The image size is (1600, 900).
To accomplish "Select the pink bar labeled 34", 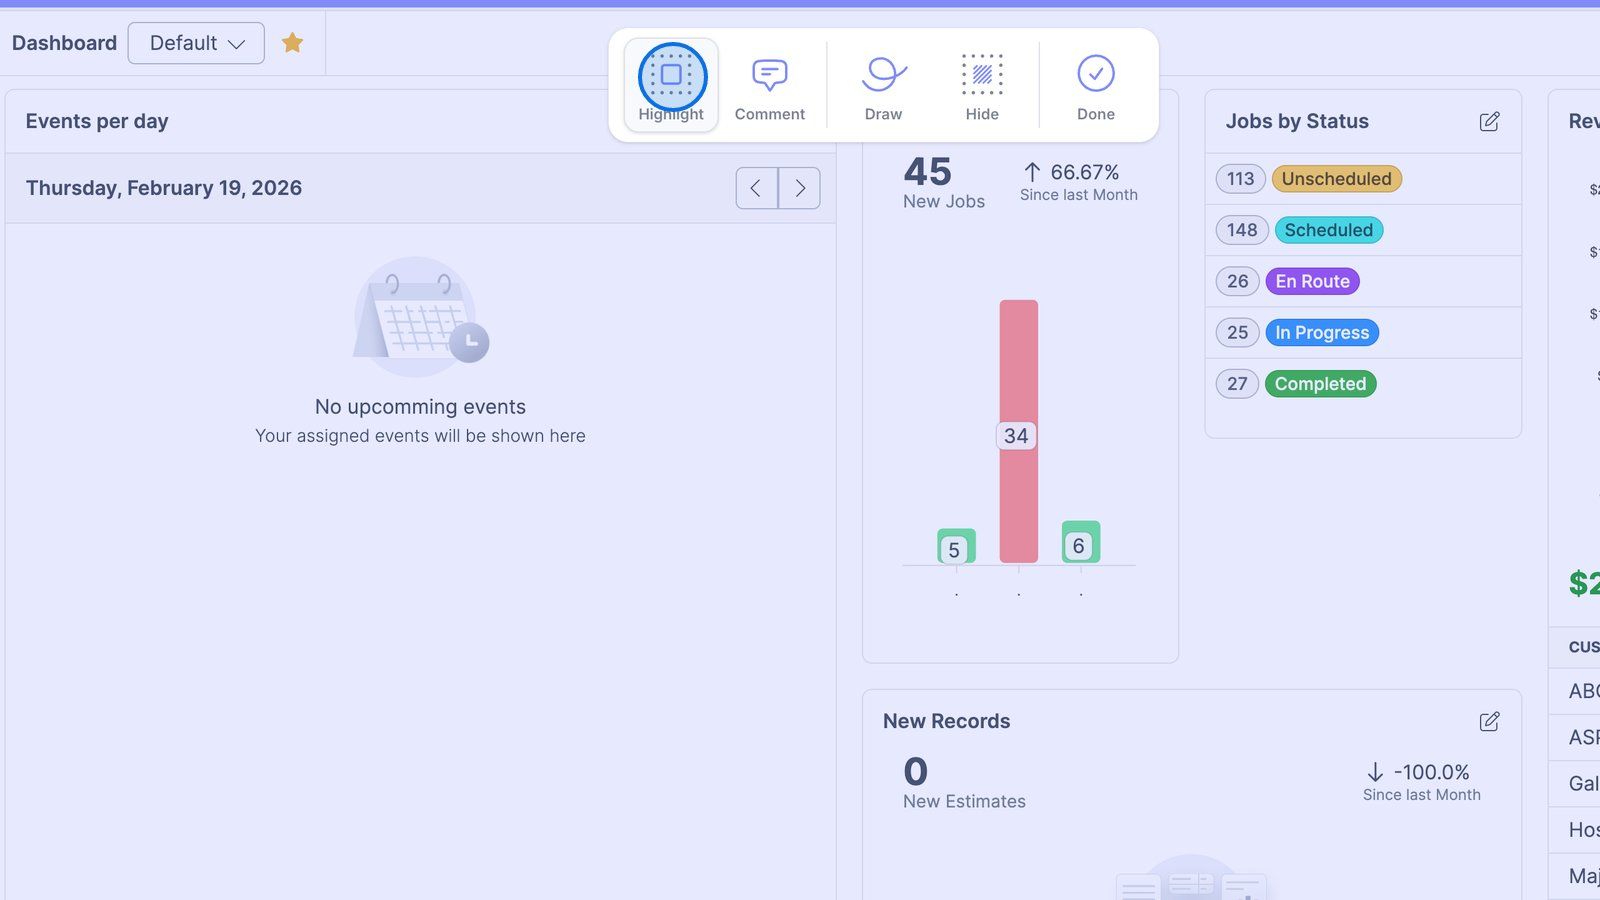I will point(1018,431).
